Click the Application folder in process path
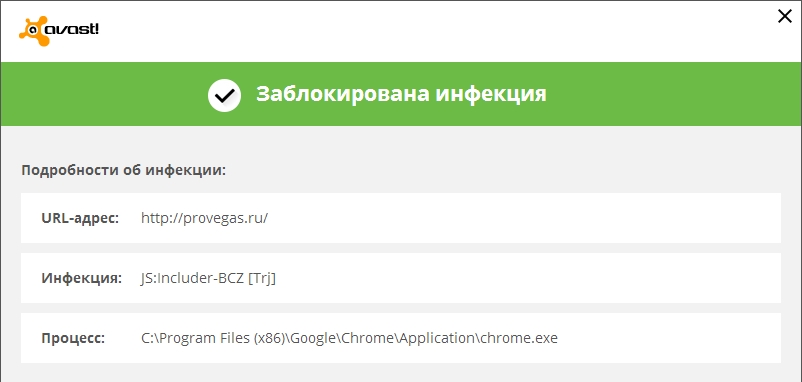 tap(438, 339)
